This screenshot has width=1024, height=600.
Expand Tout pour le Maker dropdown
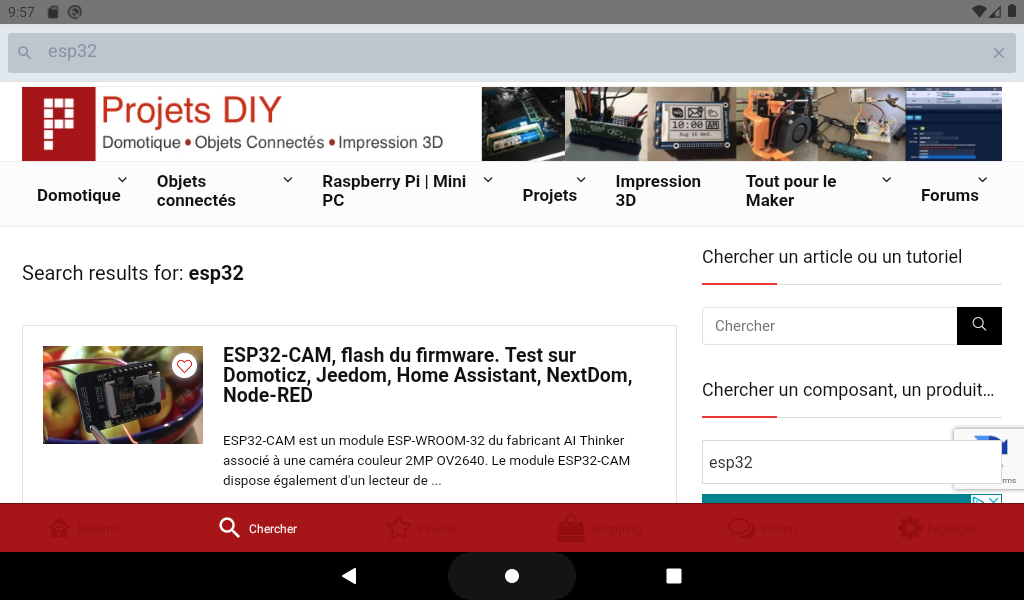click(x=886, y=180)
